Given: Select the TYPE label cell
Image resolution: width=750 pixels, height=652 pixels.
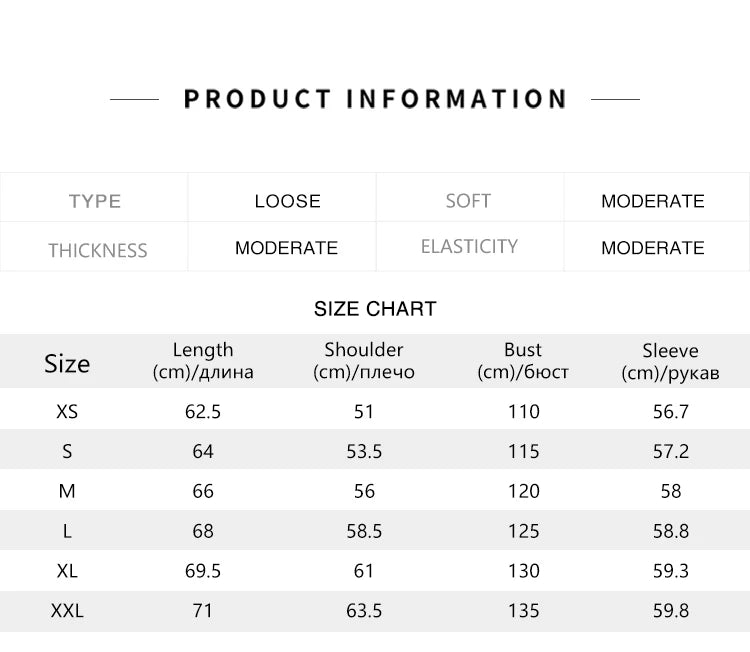Looking at the screenshot, I should click(x=95, y=201).
